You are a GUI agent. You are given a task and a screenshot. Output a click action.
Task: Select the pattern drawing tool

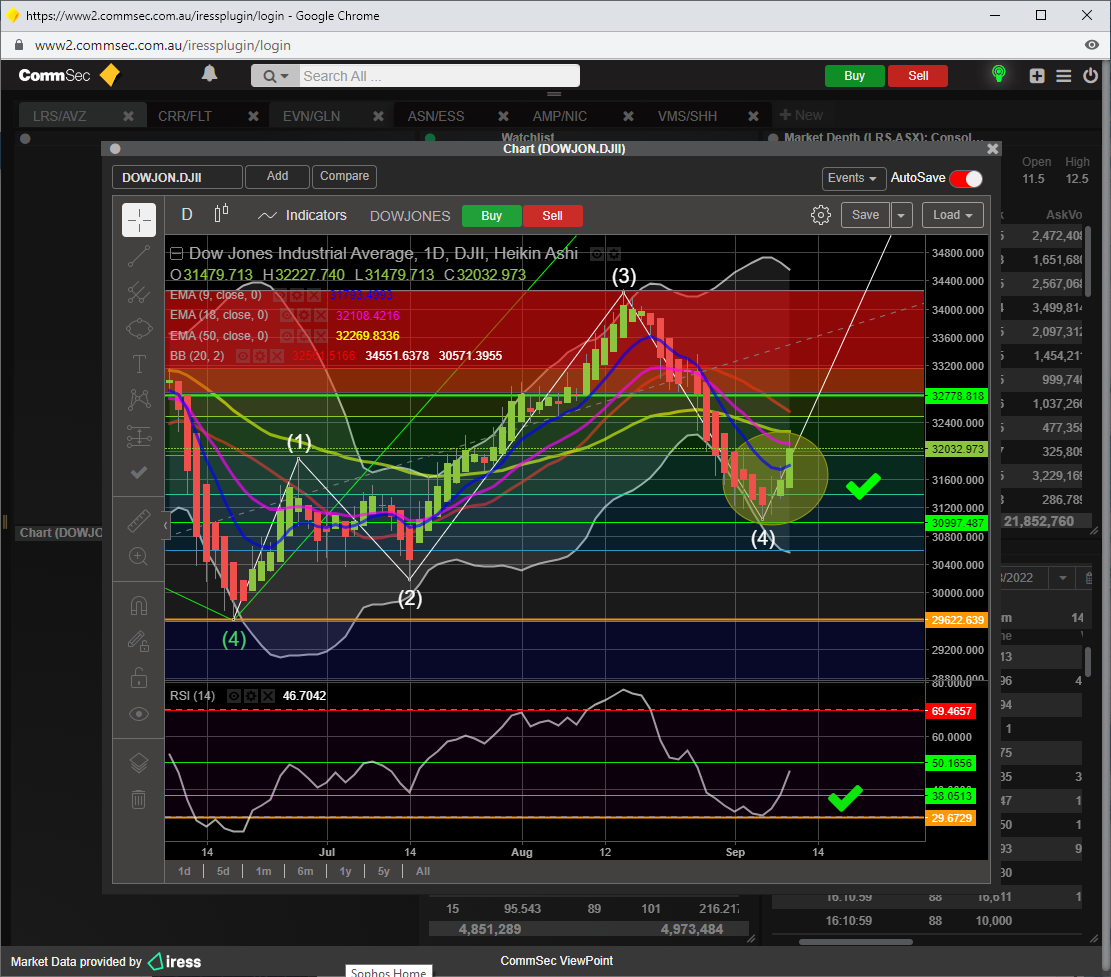(x=139, y=400)
